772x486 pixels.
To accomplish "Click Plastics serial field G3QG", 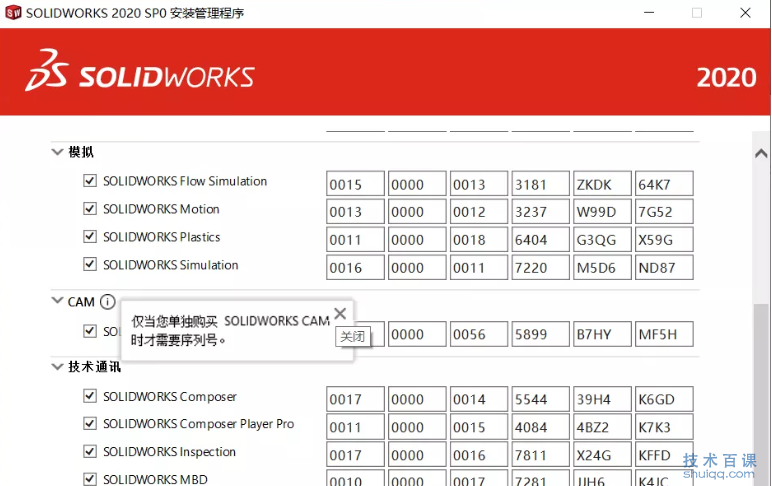I will pyautogui.click(x=602, y=239).
